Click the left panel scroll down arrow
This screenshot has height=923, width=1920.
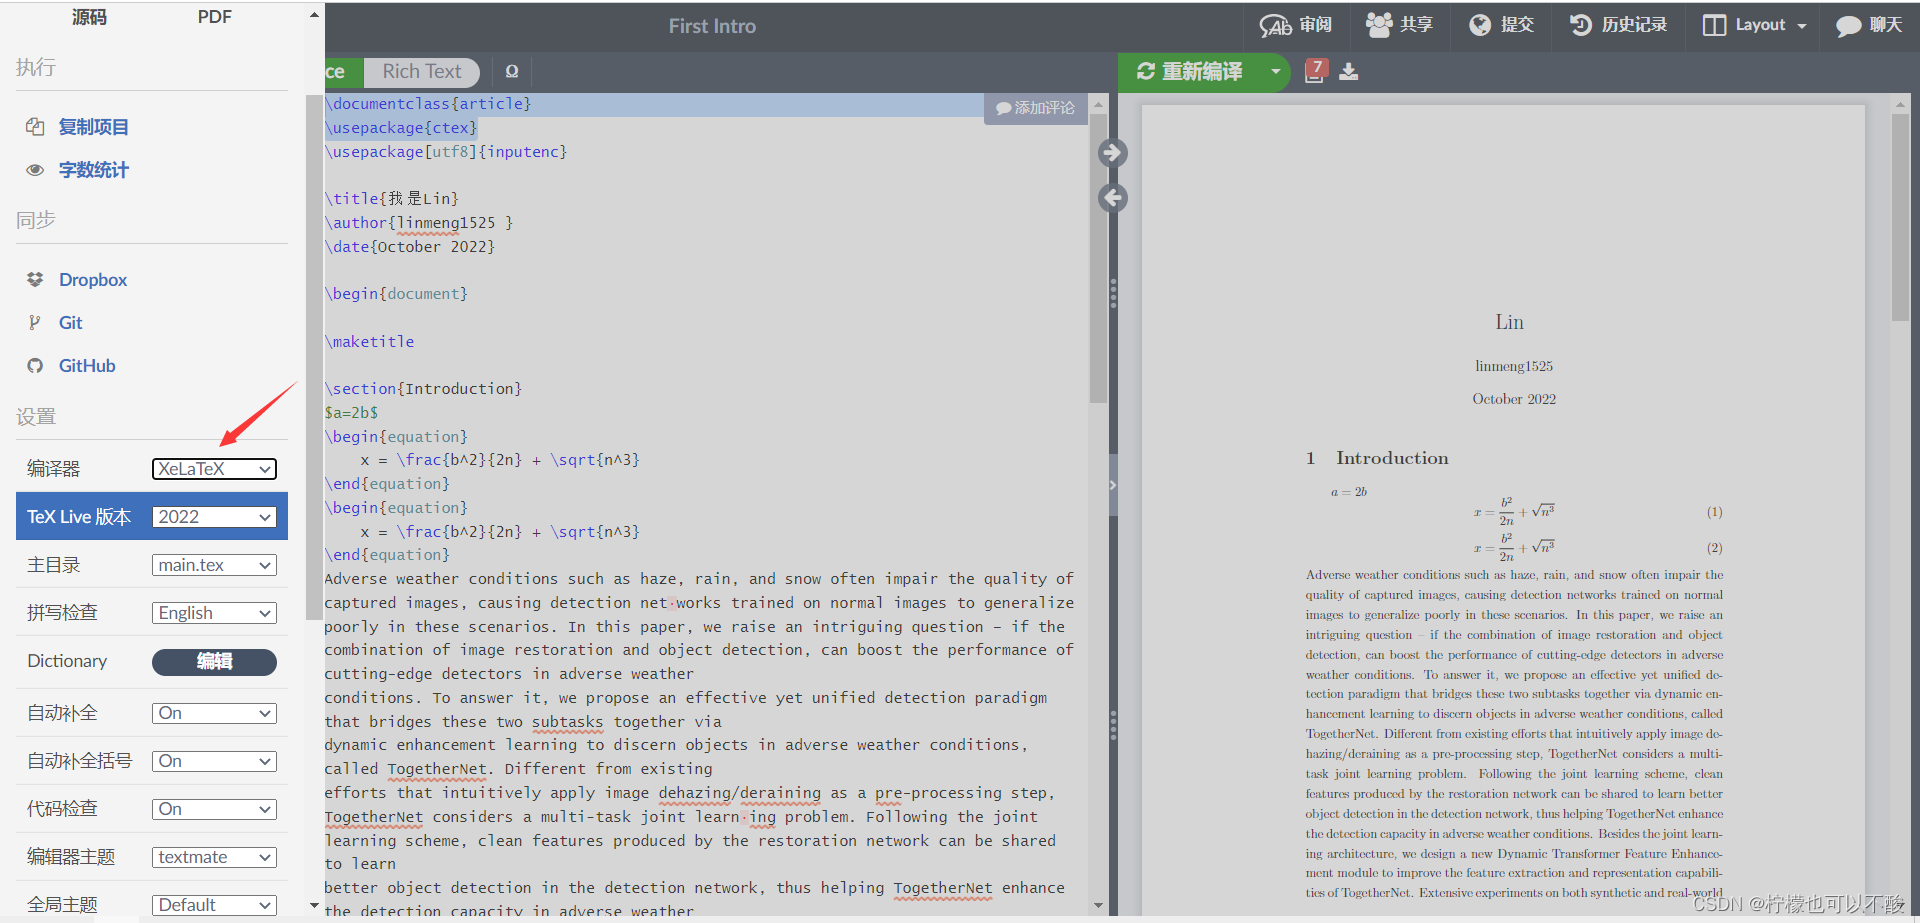314,906
